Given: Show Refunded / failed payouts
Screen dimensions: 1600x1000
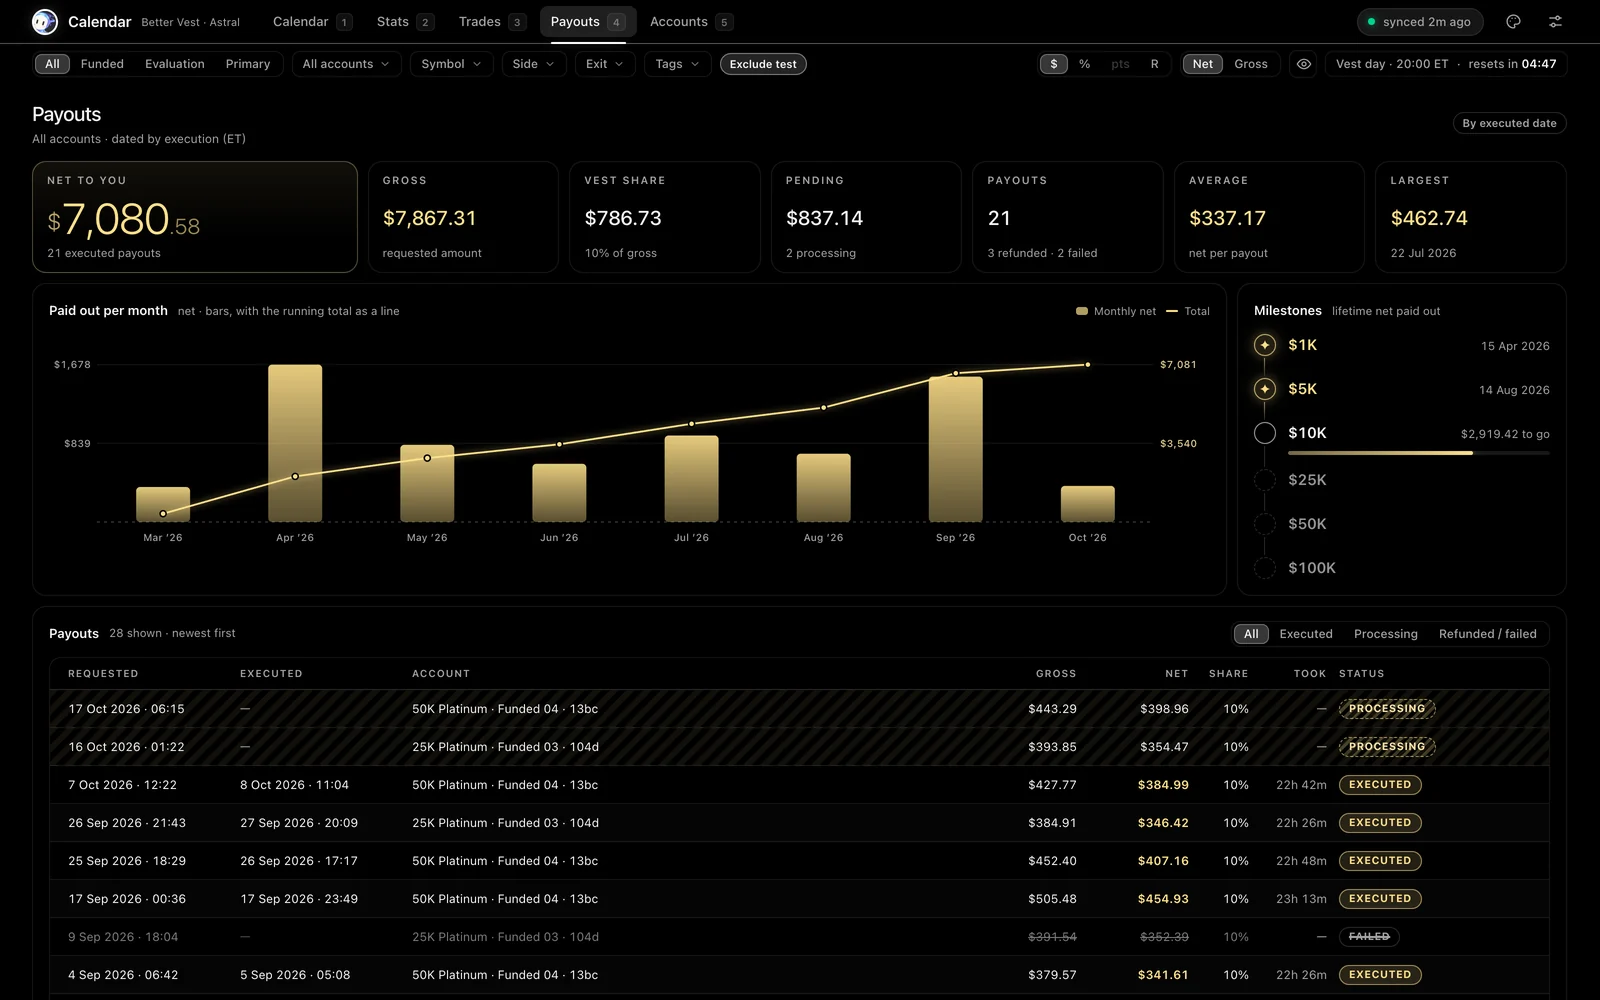Looking at the screenshot, I should 1487,634.
